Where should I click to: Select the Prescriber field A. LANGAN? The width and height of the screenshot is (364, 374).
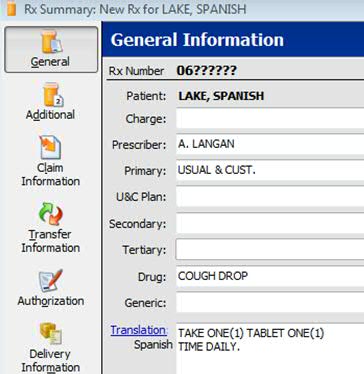(270, 145)
